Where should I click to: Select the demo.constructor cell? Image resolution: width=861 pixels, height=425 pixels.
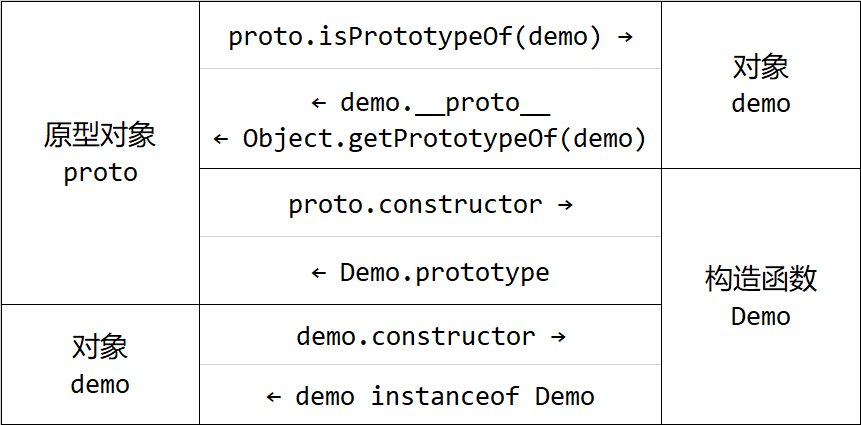point(430,335)
